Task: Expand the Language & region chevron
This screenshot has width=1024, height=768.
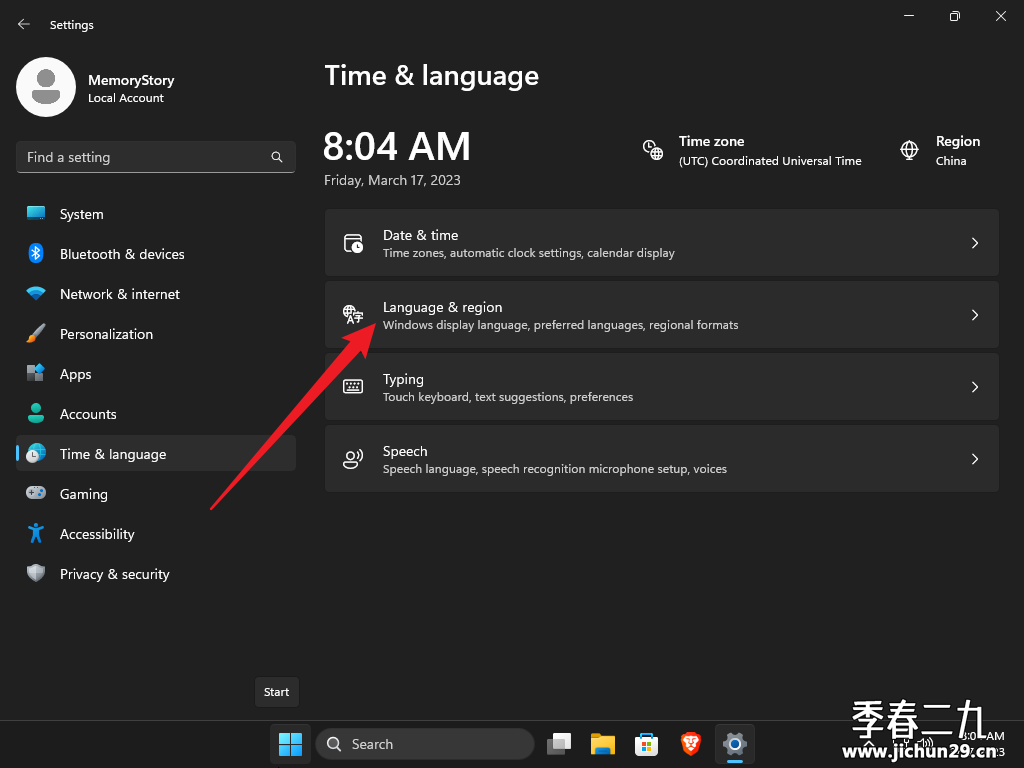Action: tap(974, 315)
